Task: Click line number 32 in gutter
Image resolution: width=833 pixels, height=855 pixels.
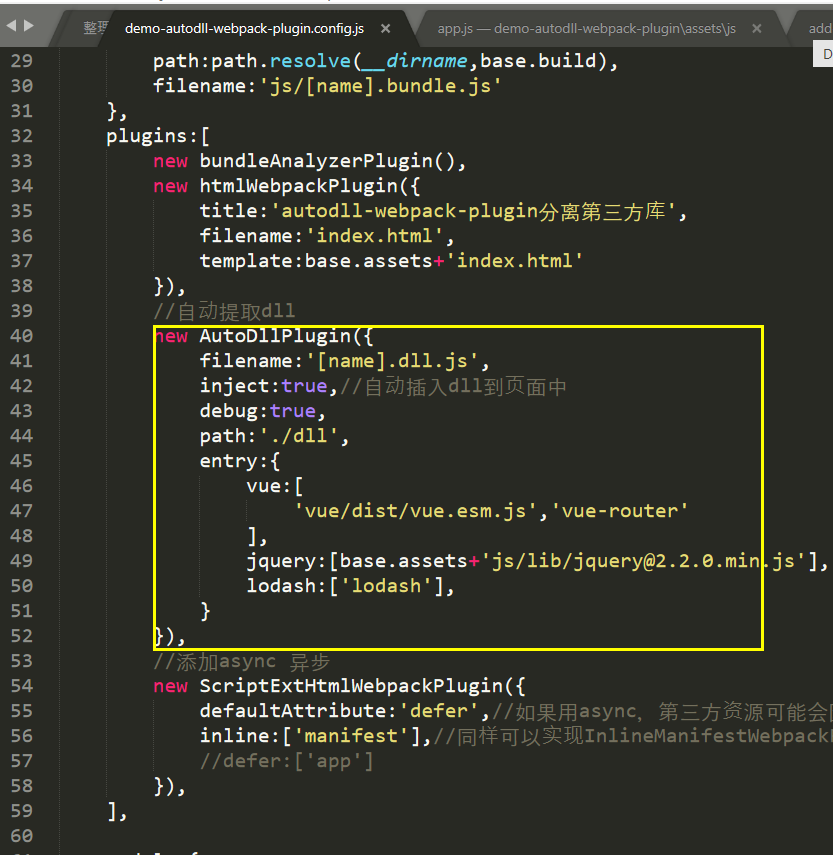Action: [22, 136]
